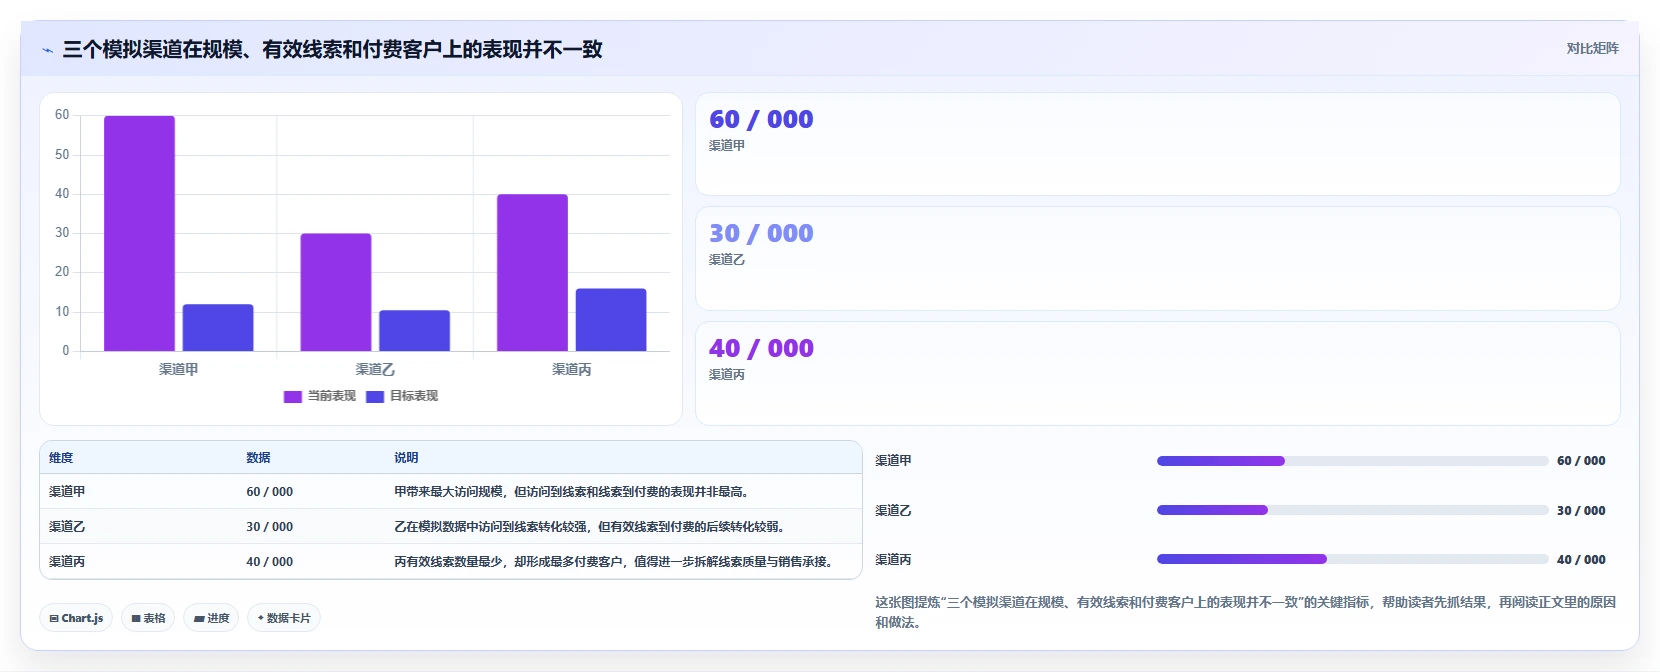Click the 渠道甲 x-axis label
The width and height of the screenshot is (1660, 672).
coord(179,369)
